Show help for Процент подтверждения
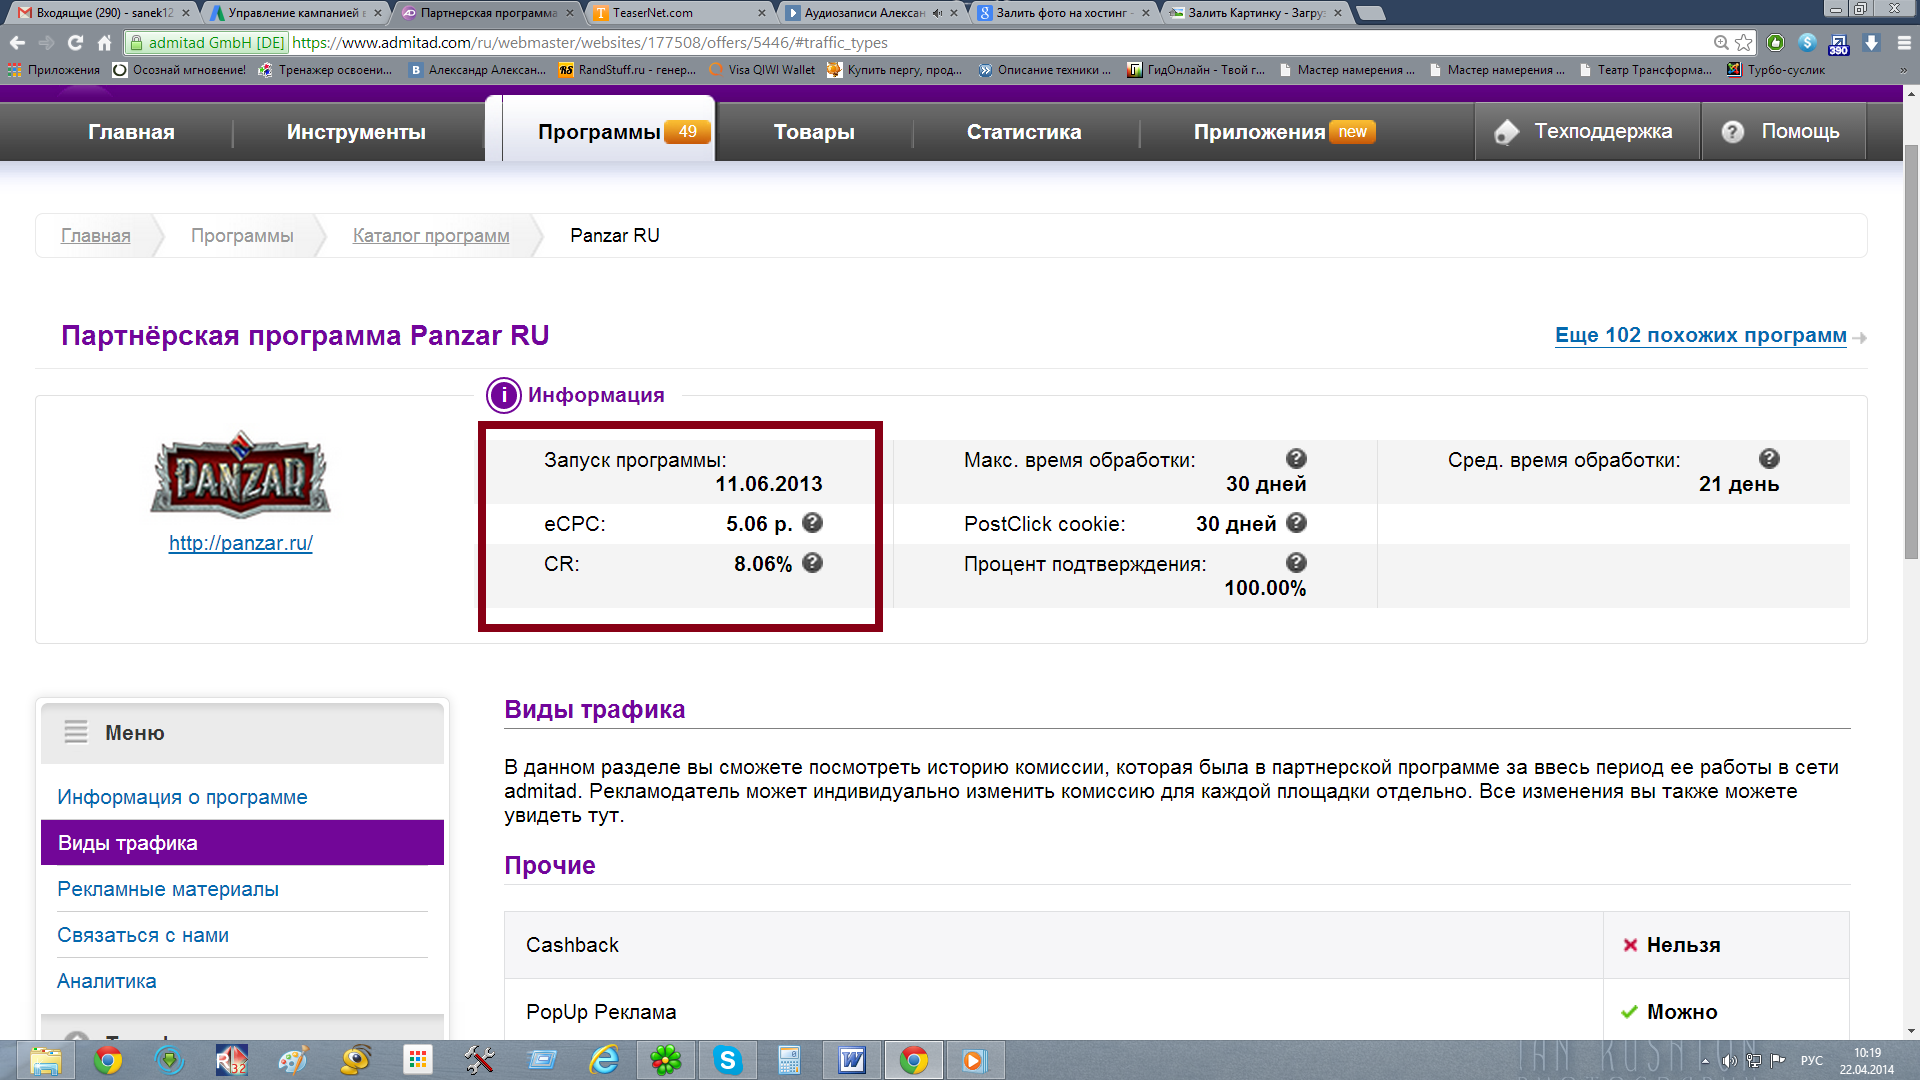Viewport: 1920px width, 1080px height. tap(1296, 563)
